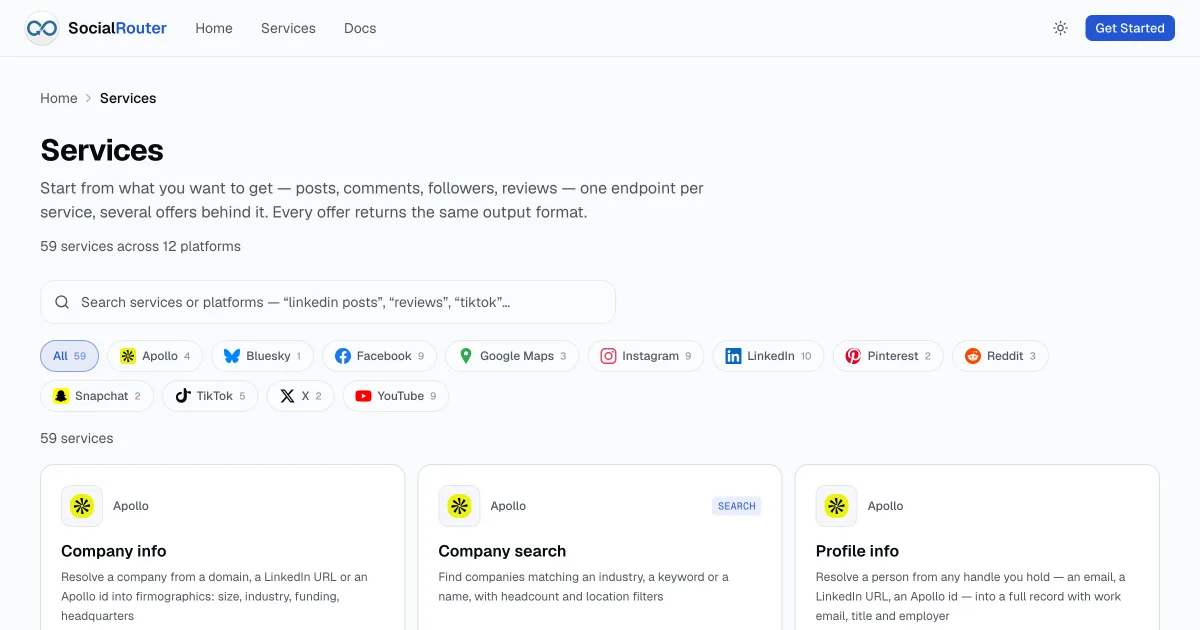This screenshot has width=1200, height=630.
Task: Open the Profile info service card title
Action: pyautogui.click(x=857, y=551)
